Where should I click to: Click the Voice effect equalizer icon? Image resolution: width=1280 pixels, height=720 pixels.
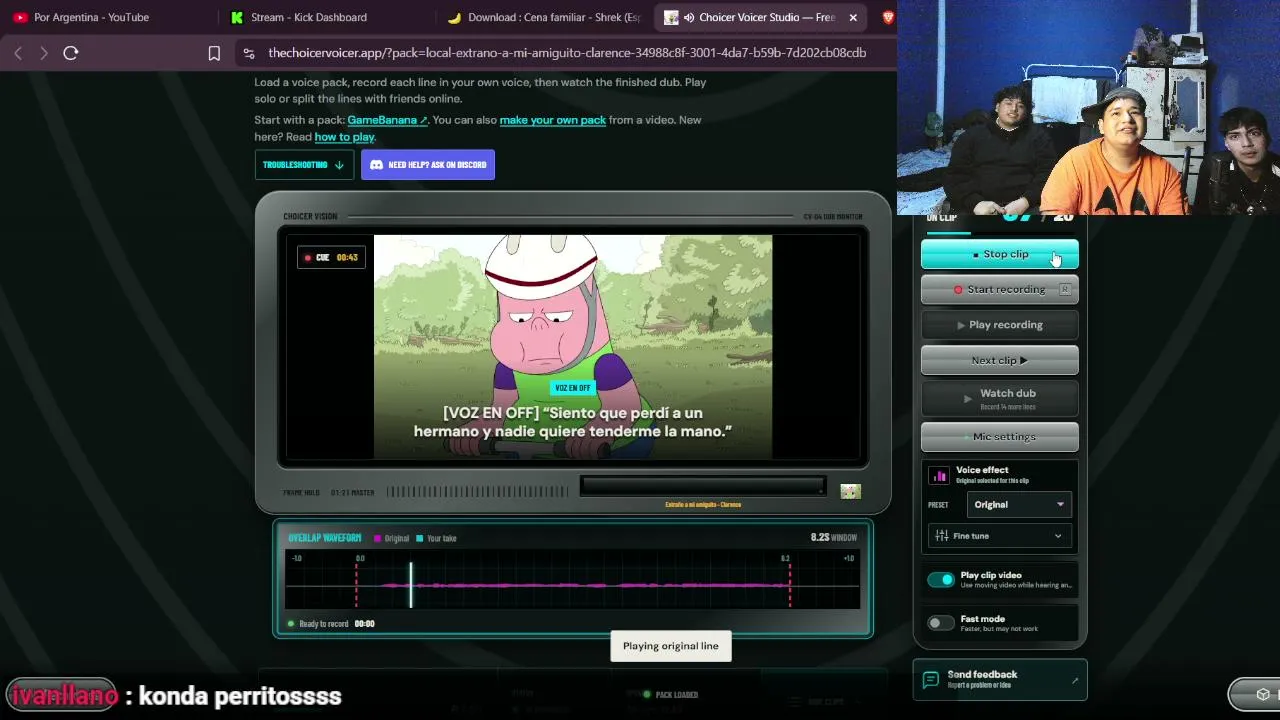[x=939, y=476]
